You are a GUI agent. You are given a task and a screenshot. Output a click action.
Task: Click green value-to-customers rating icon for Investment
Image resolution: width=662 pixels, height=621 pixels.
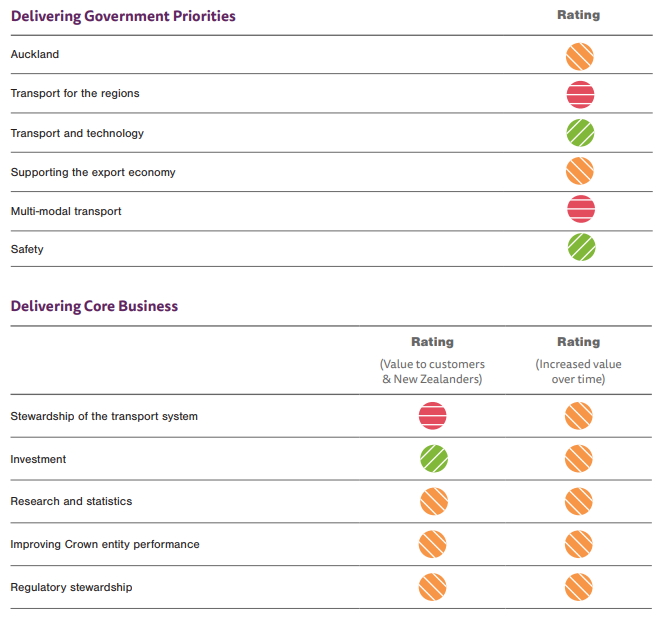click(433, 459)
